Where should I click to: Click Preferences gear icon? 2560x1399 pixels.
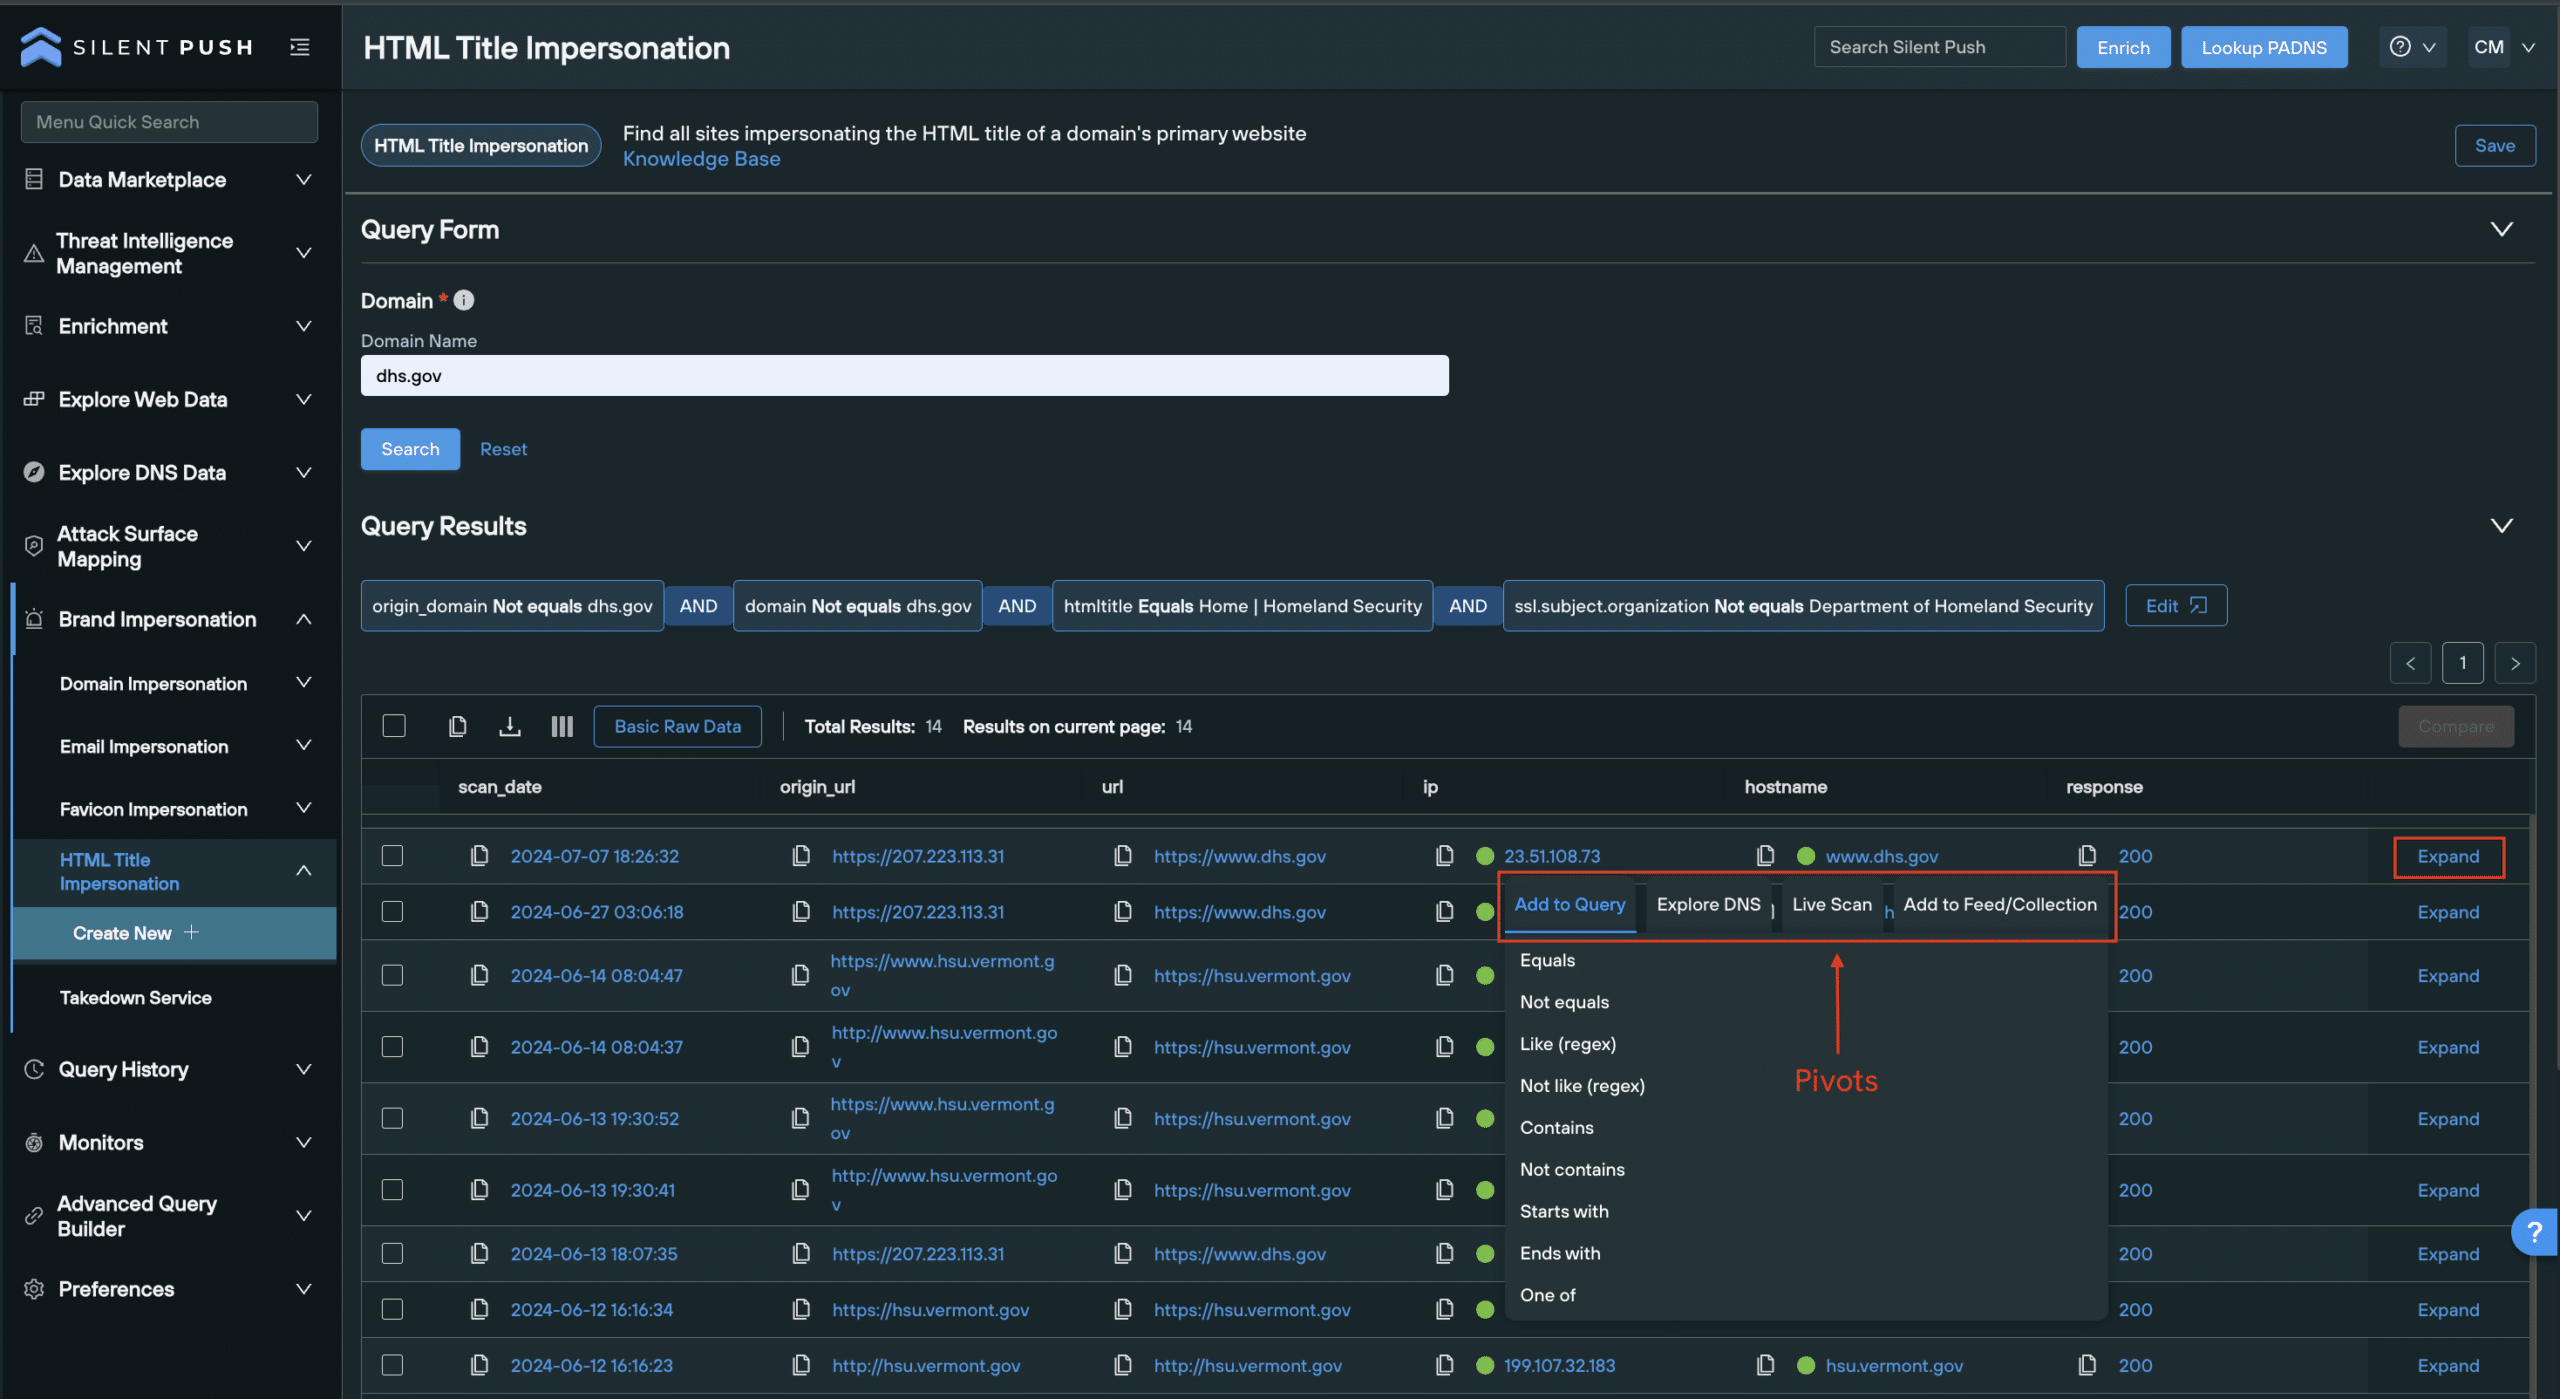click(34, 1289)
